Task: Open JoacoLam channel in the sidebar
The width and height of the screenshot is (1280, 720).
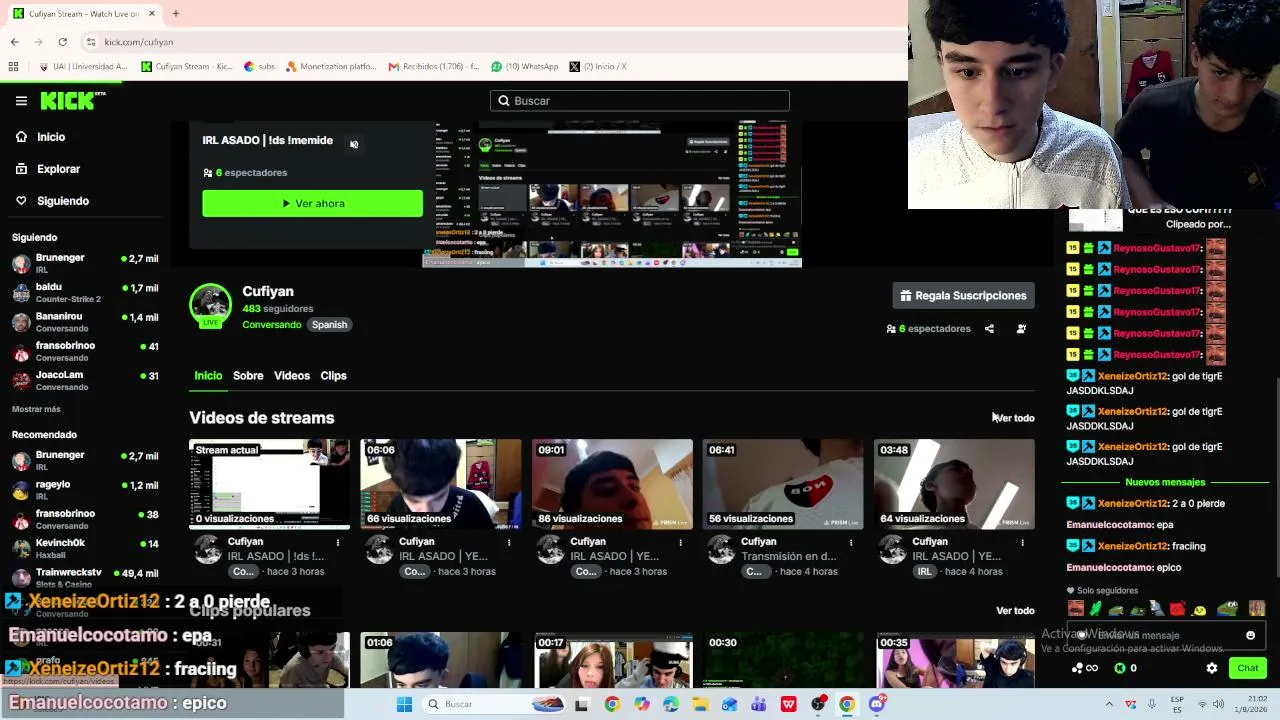Action: click(85, 380)
